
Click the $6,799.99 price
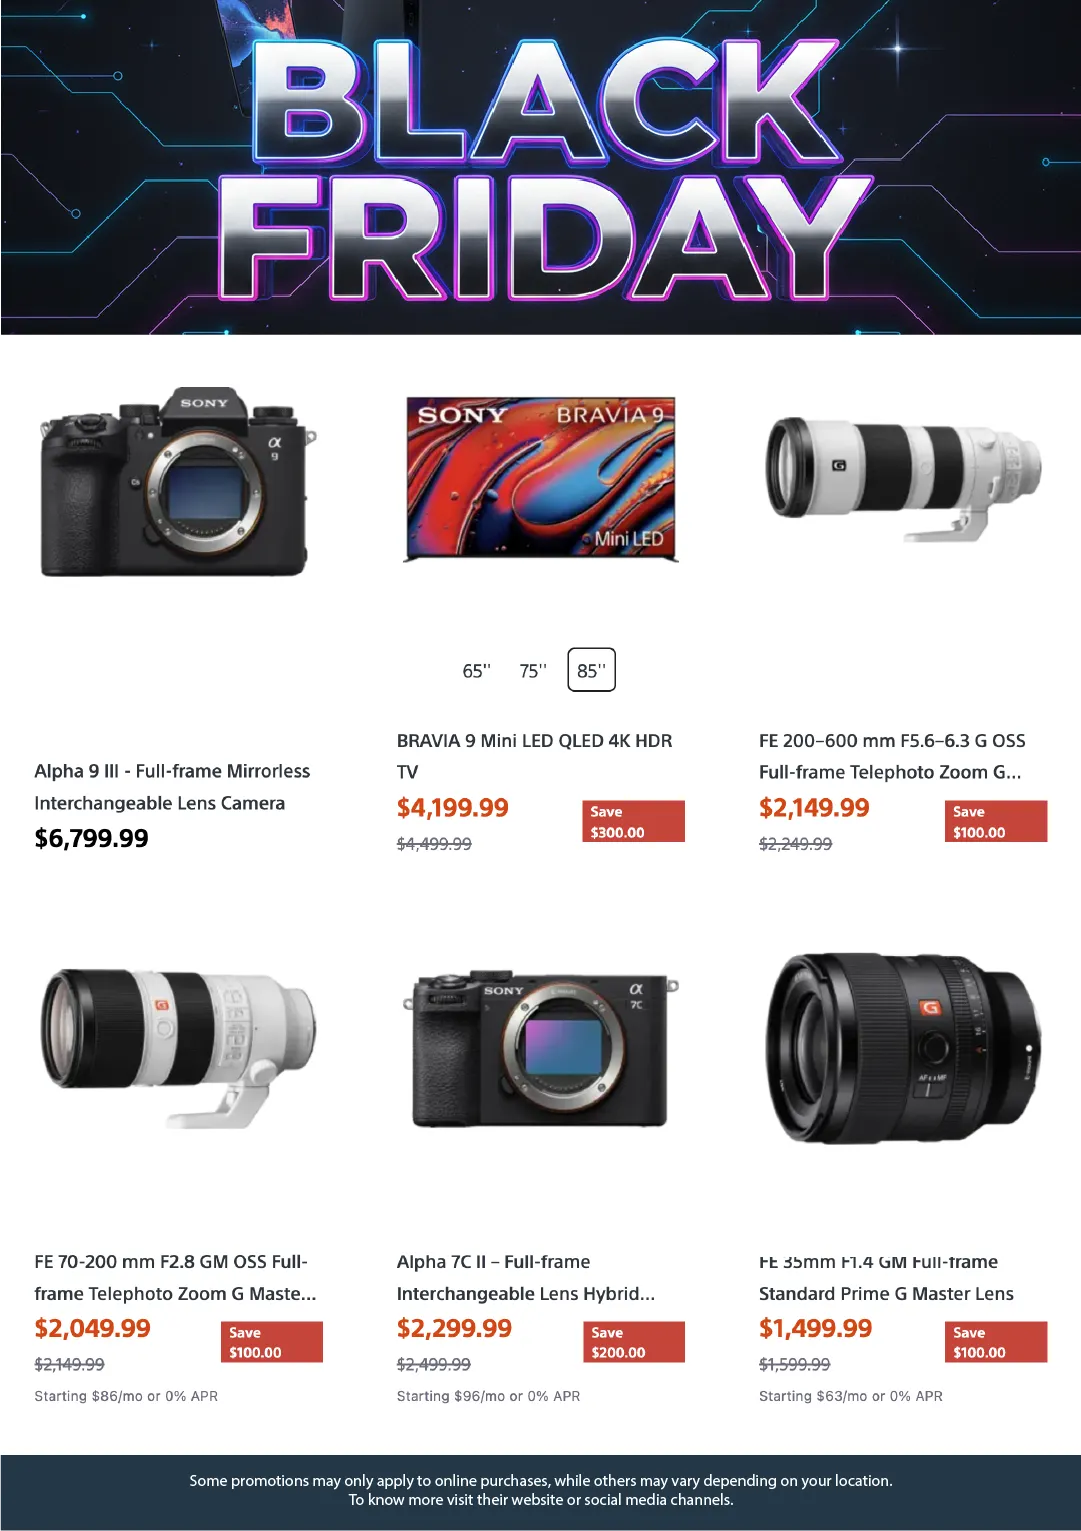pyautogui.click(x=91, y=838)
